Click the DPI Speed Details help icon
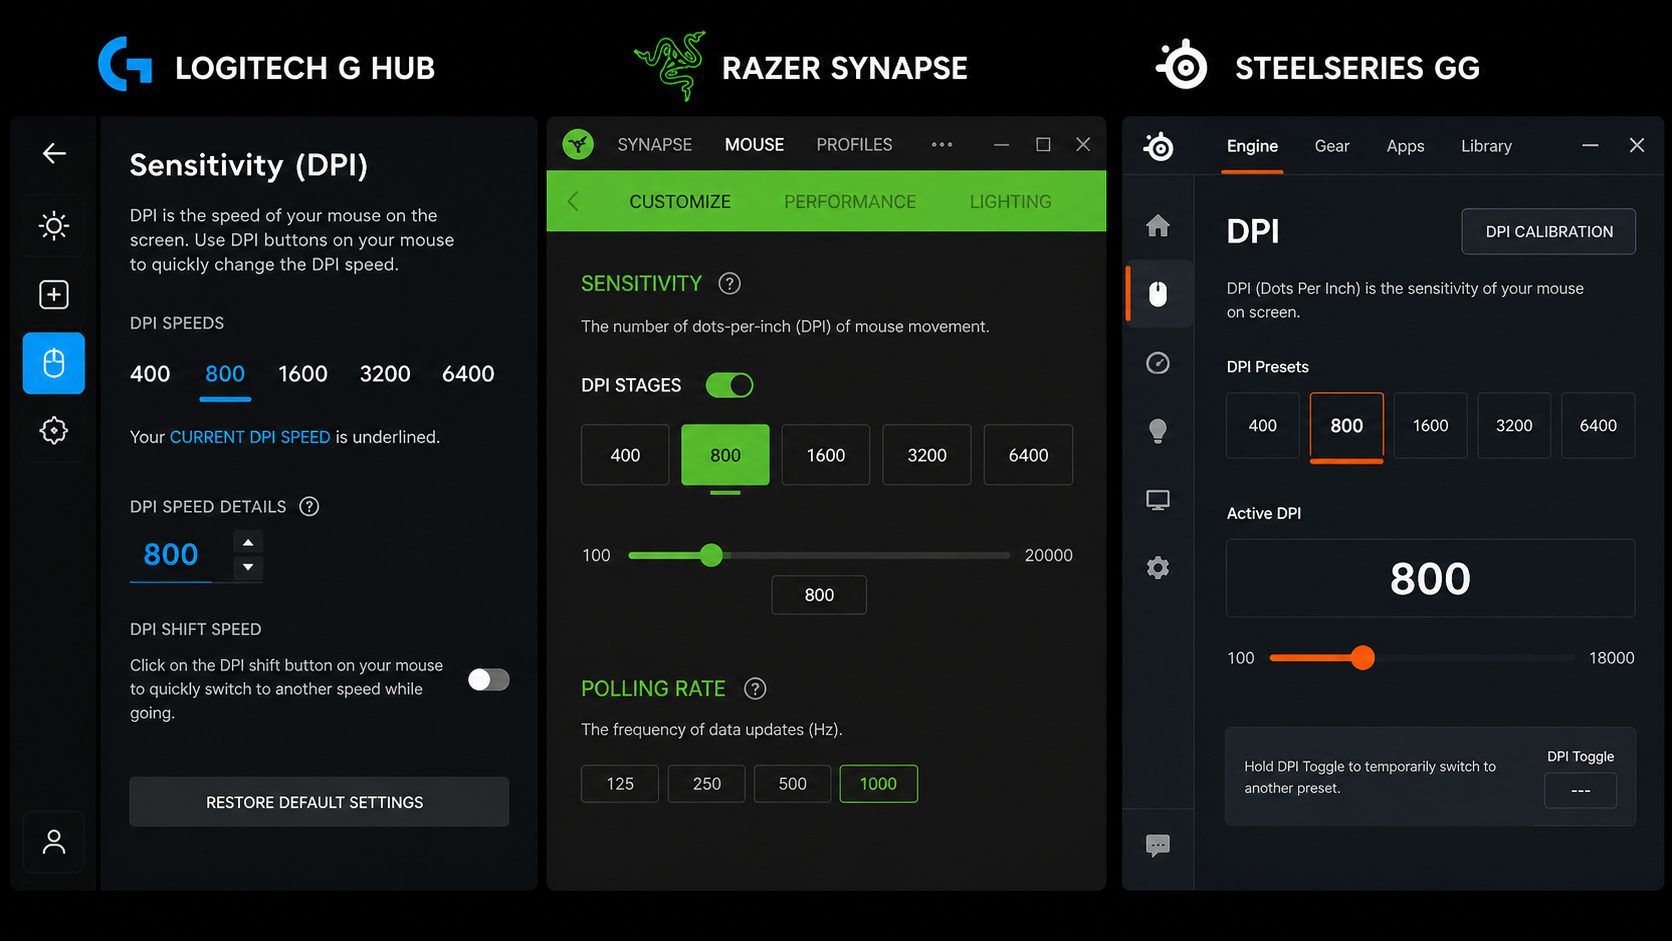The width and height of the screenshot is (1672, 941). click(310, 506)
